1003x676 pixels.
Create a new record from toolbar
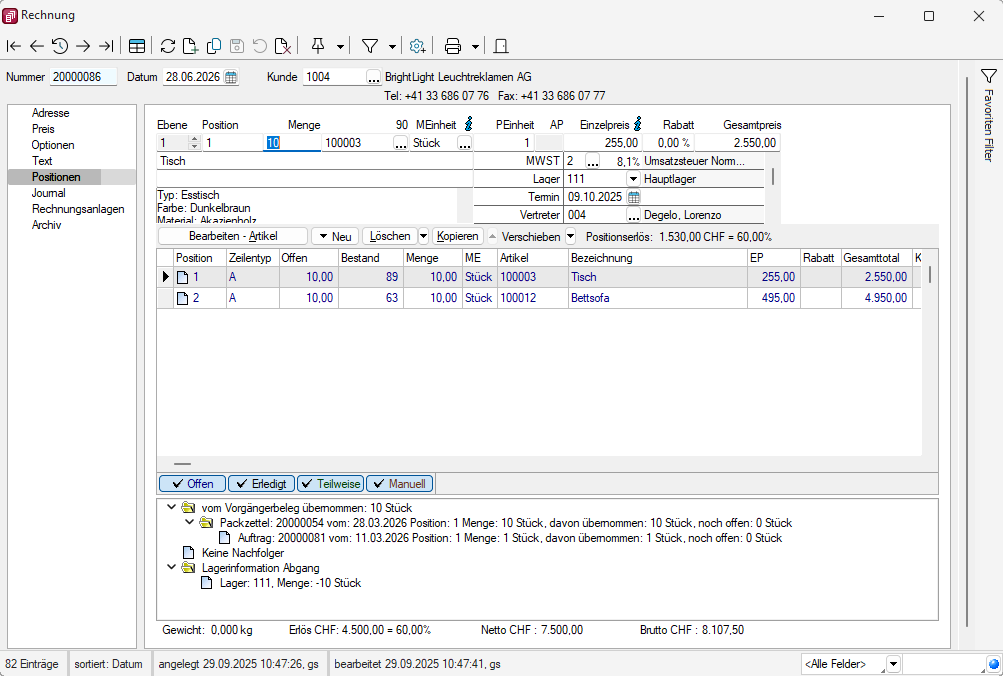[191, 46]
